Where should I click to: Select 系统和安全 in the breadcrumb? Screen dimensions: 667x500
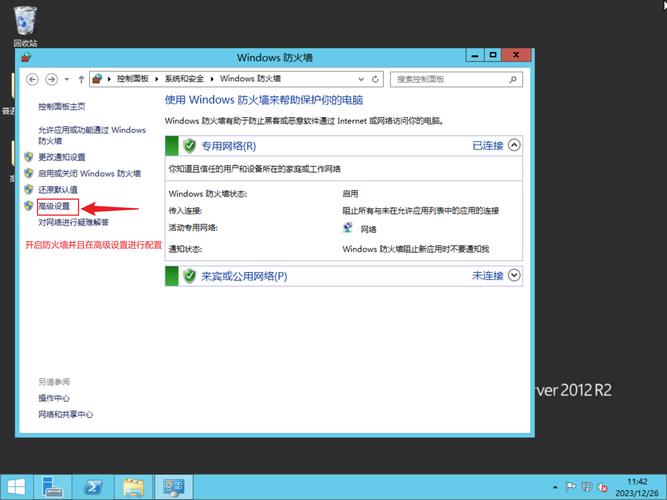tap(184, 79)
